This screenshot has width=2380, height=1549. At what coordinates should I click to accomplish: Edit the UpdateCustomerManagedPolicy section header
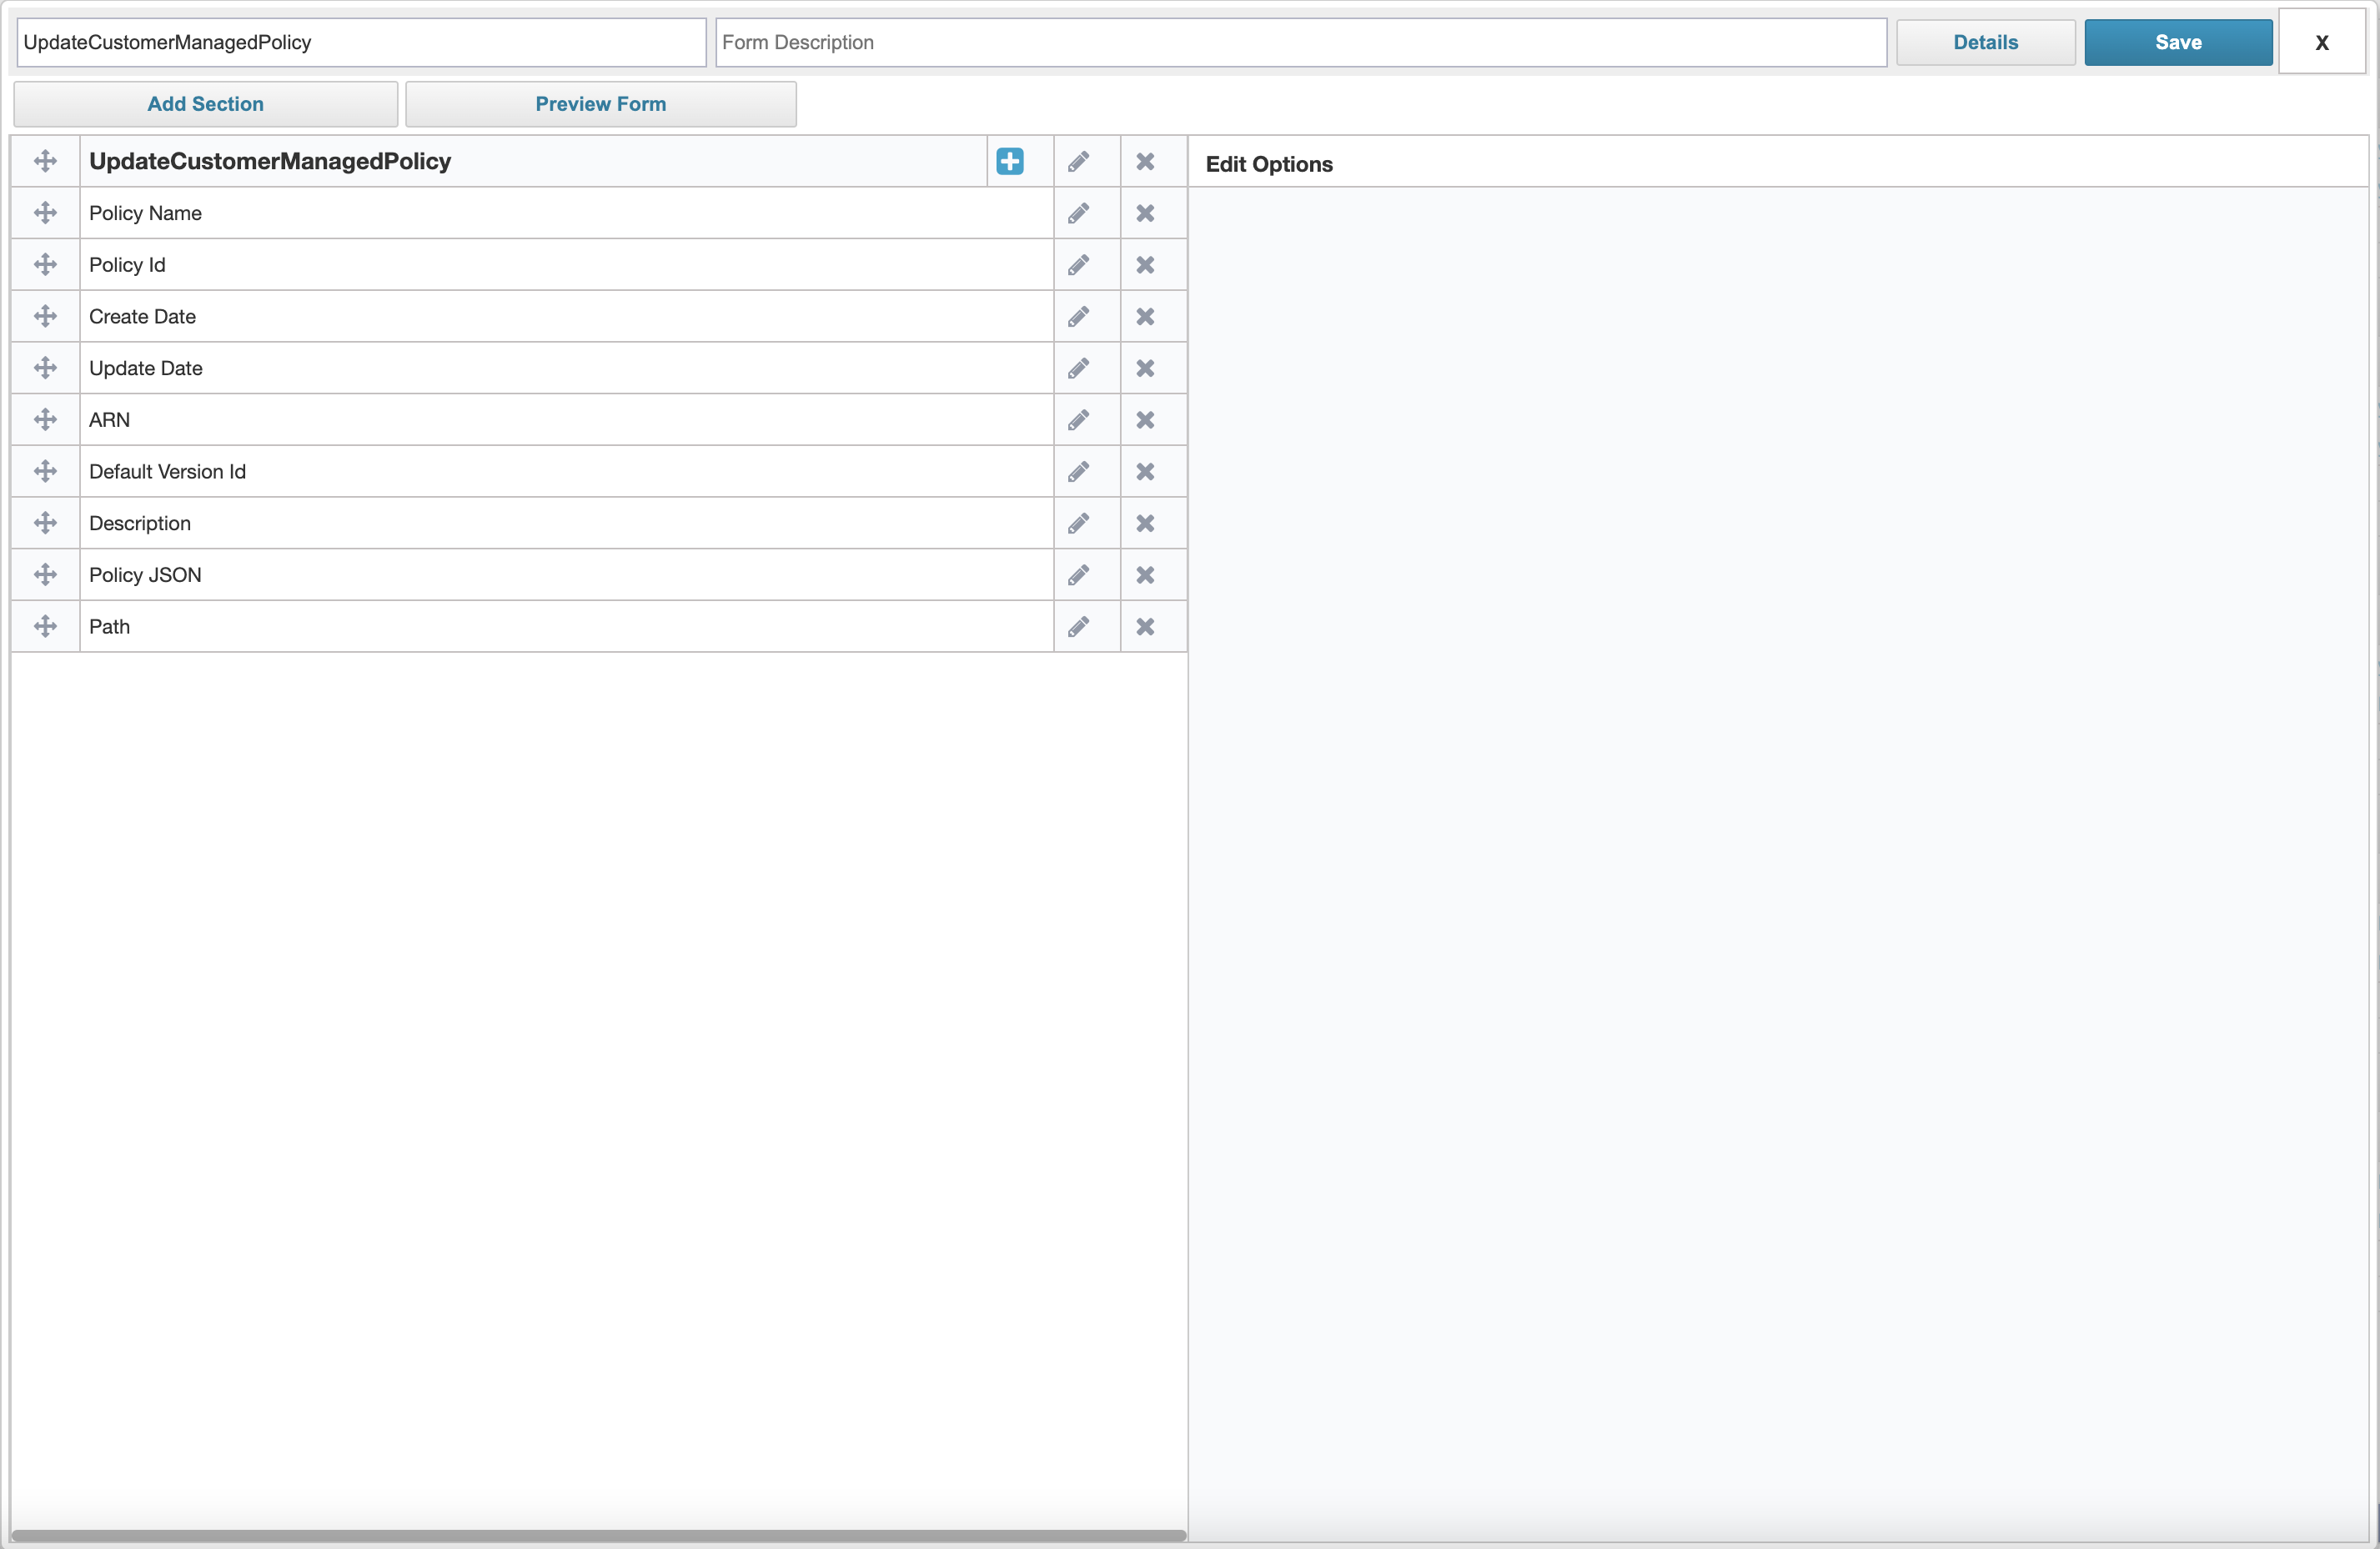point(1078,161)
